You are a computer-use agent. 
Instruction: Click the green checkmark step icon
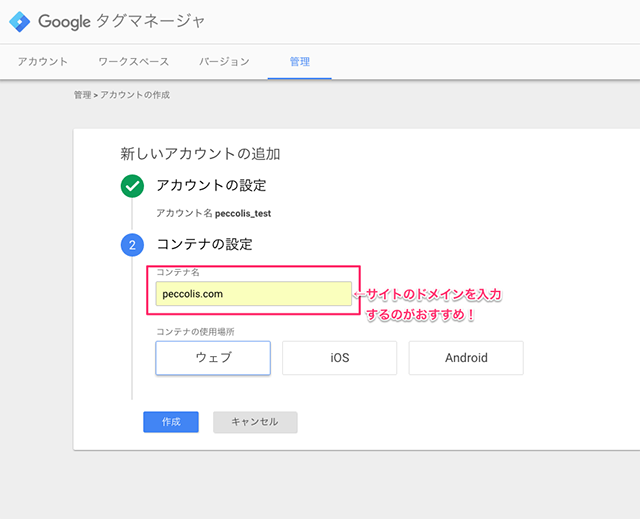[132, 186]
